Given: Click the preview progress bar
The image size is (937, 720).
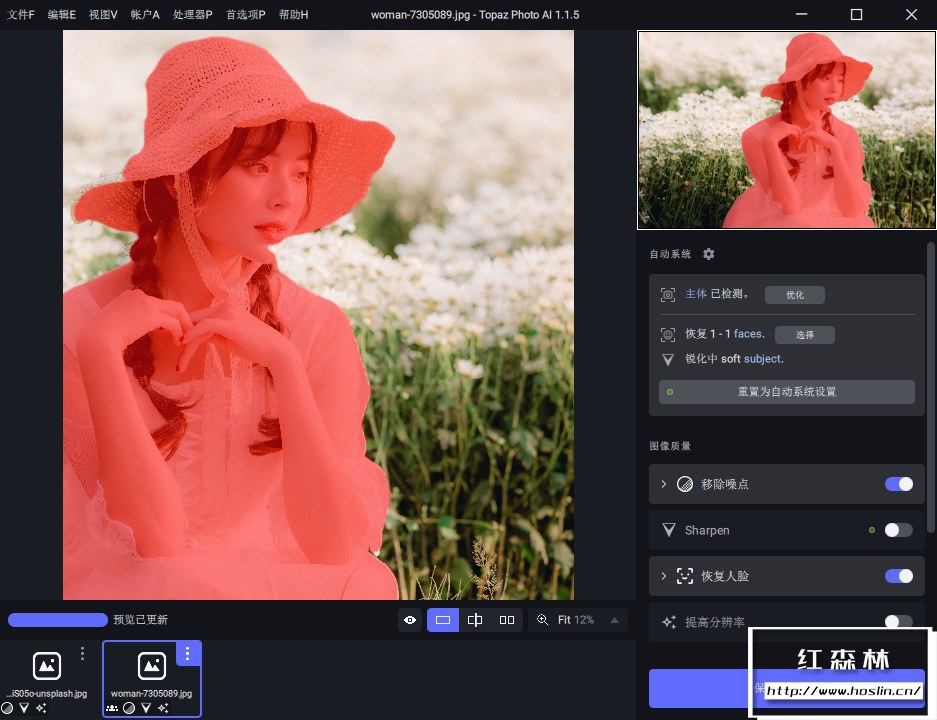Looking at the screenshot, I should (57, 620).
